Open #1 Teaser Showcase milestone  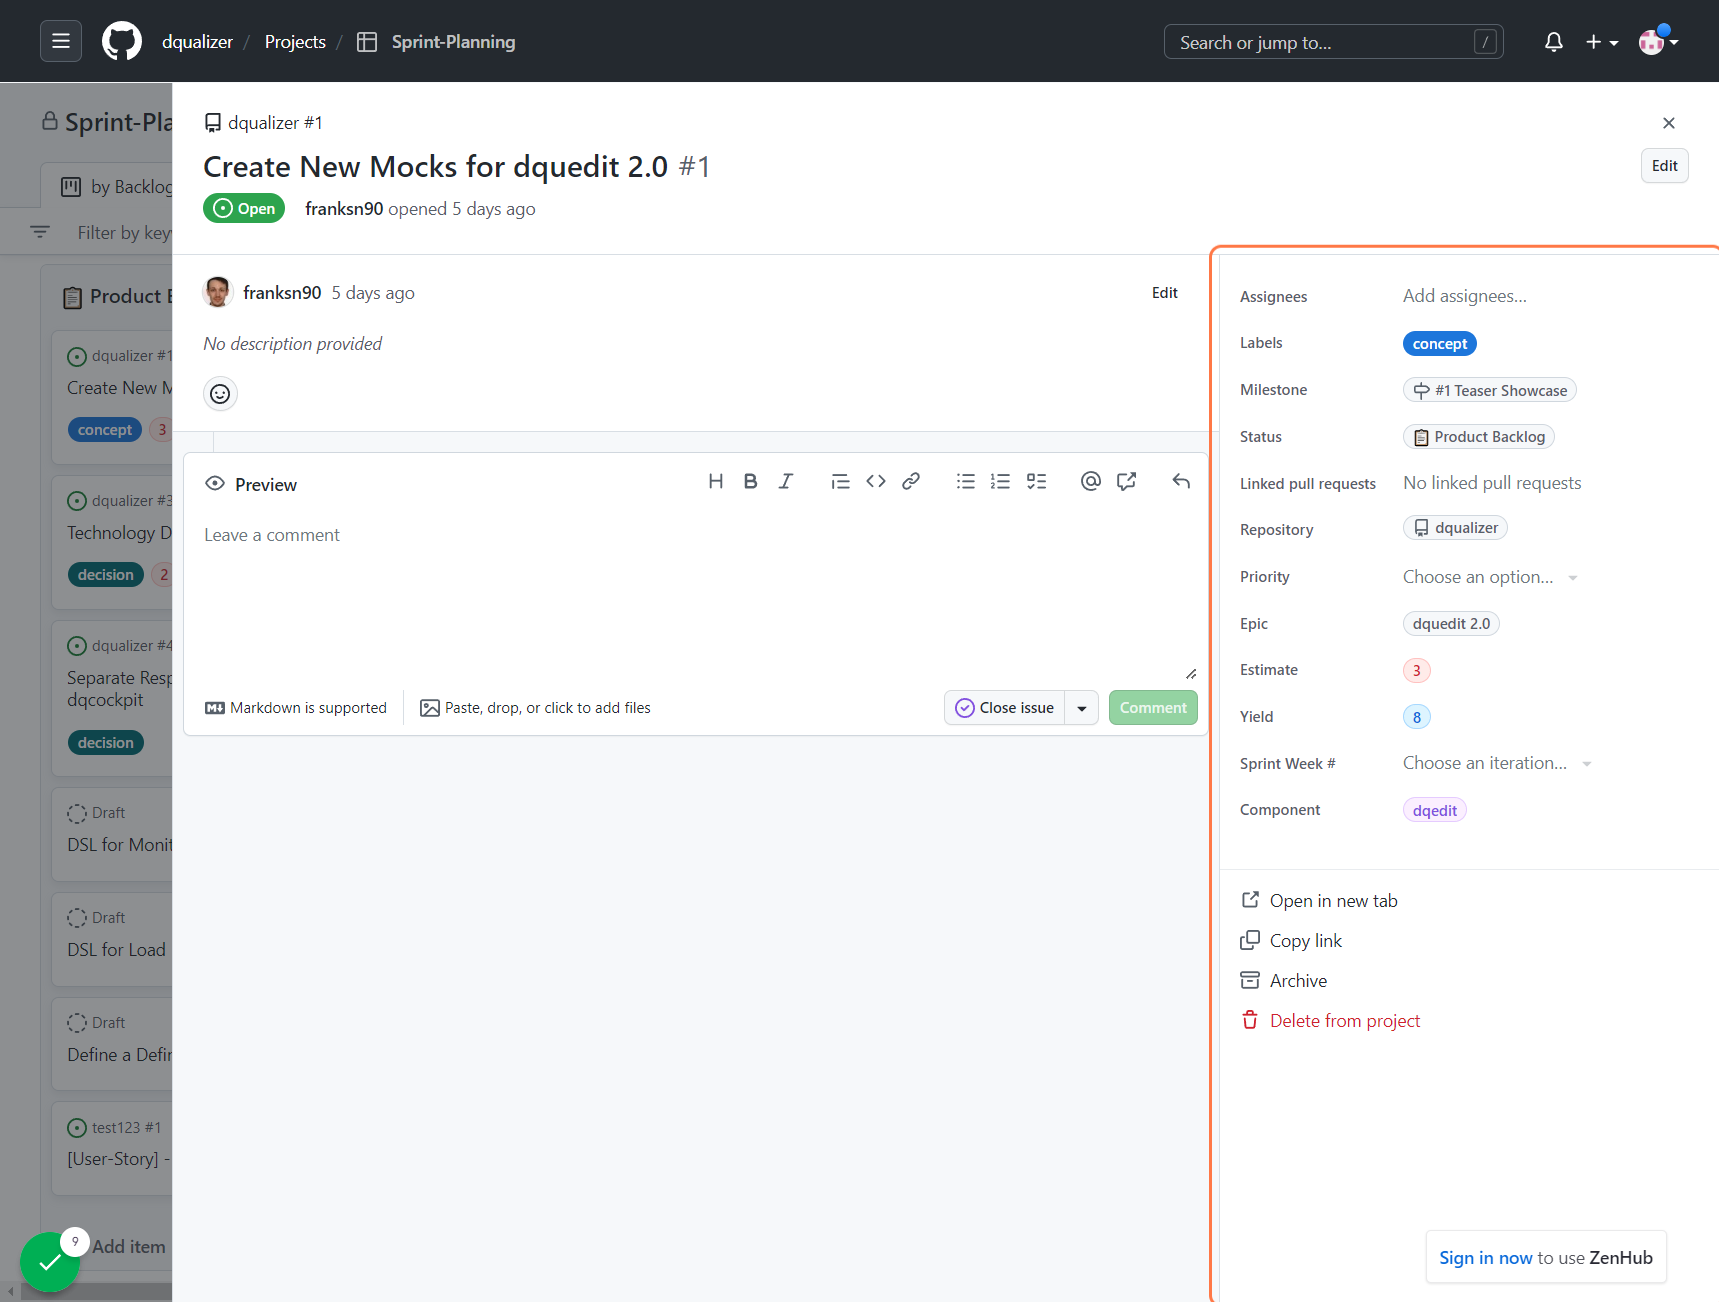[1489, 390]
